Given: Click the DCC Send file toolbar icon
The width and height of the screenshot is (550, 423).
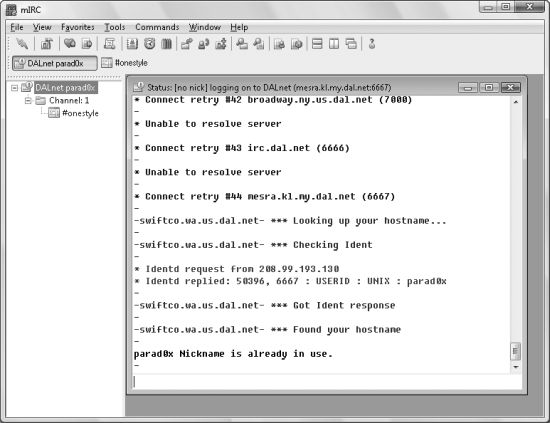Looking at the screenshot, I should point(187,44).
